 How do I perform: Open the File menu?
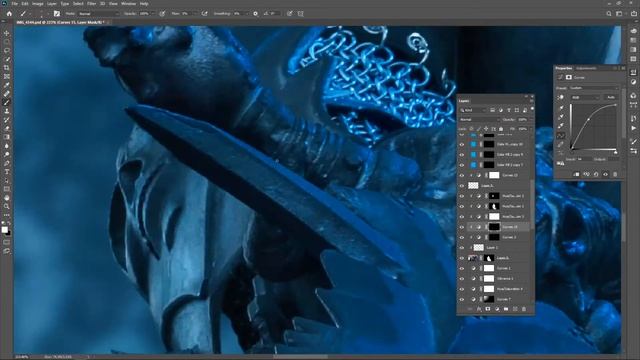pos(15,4)
